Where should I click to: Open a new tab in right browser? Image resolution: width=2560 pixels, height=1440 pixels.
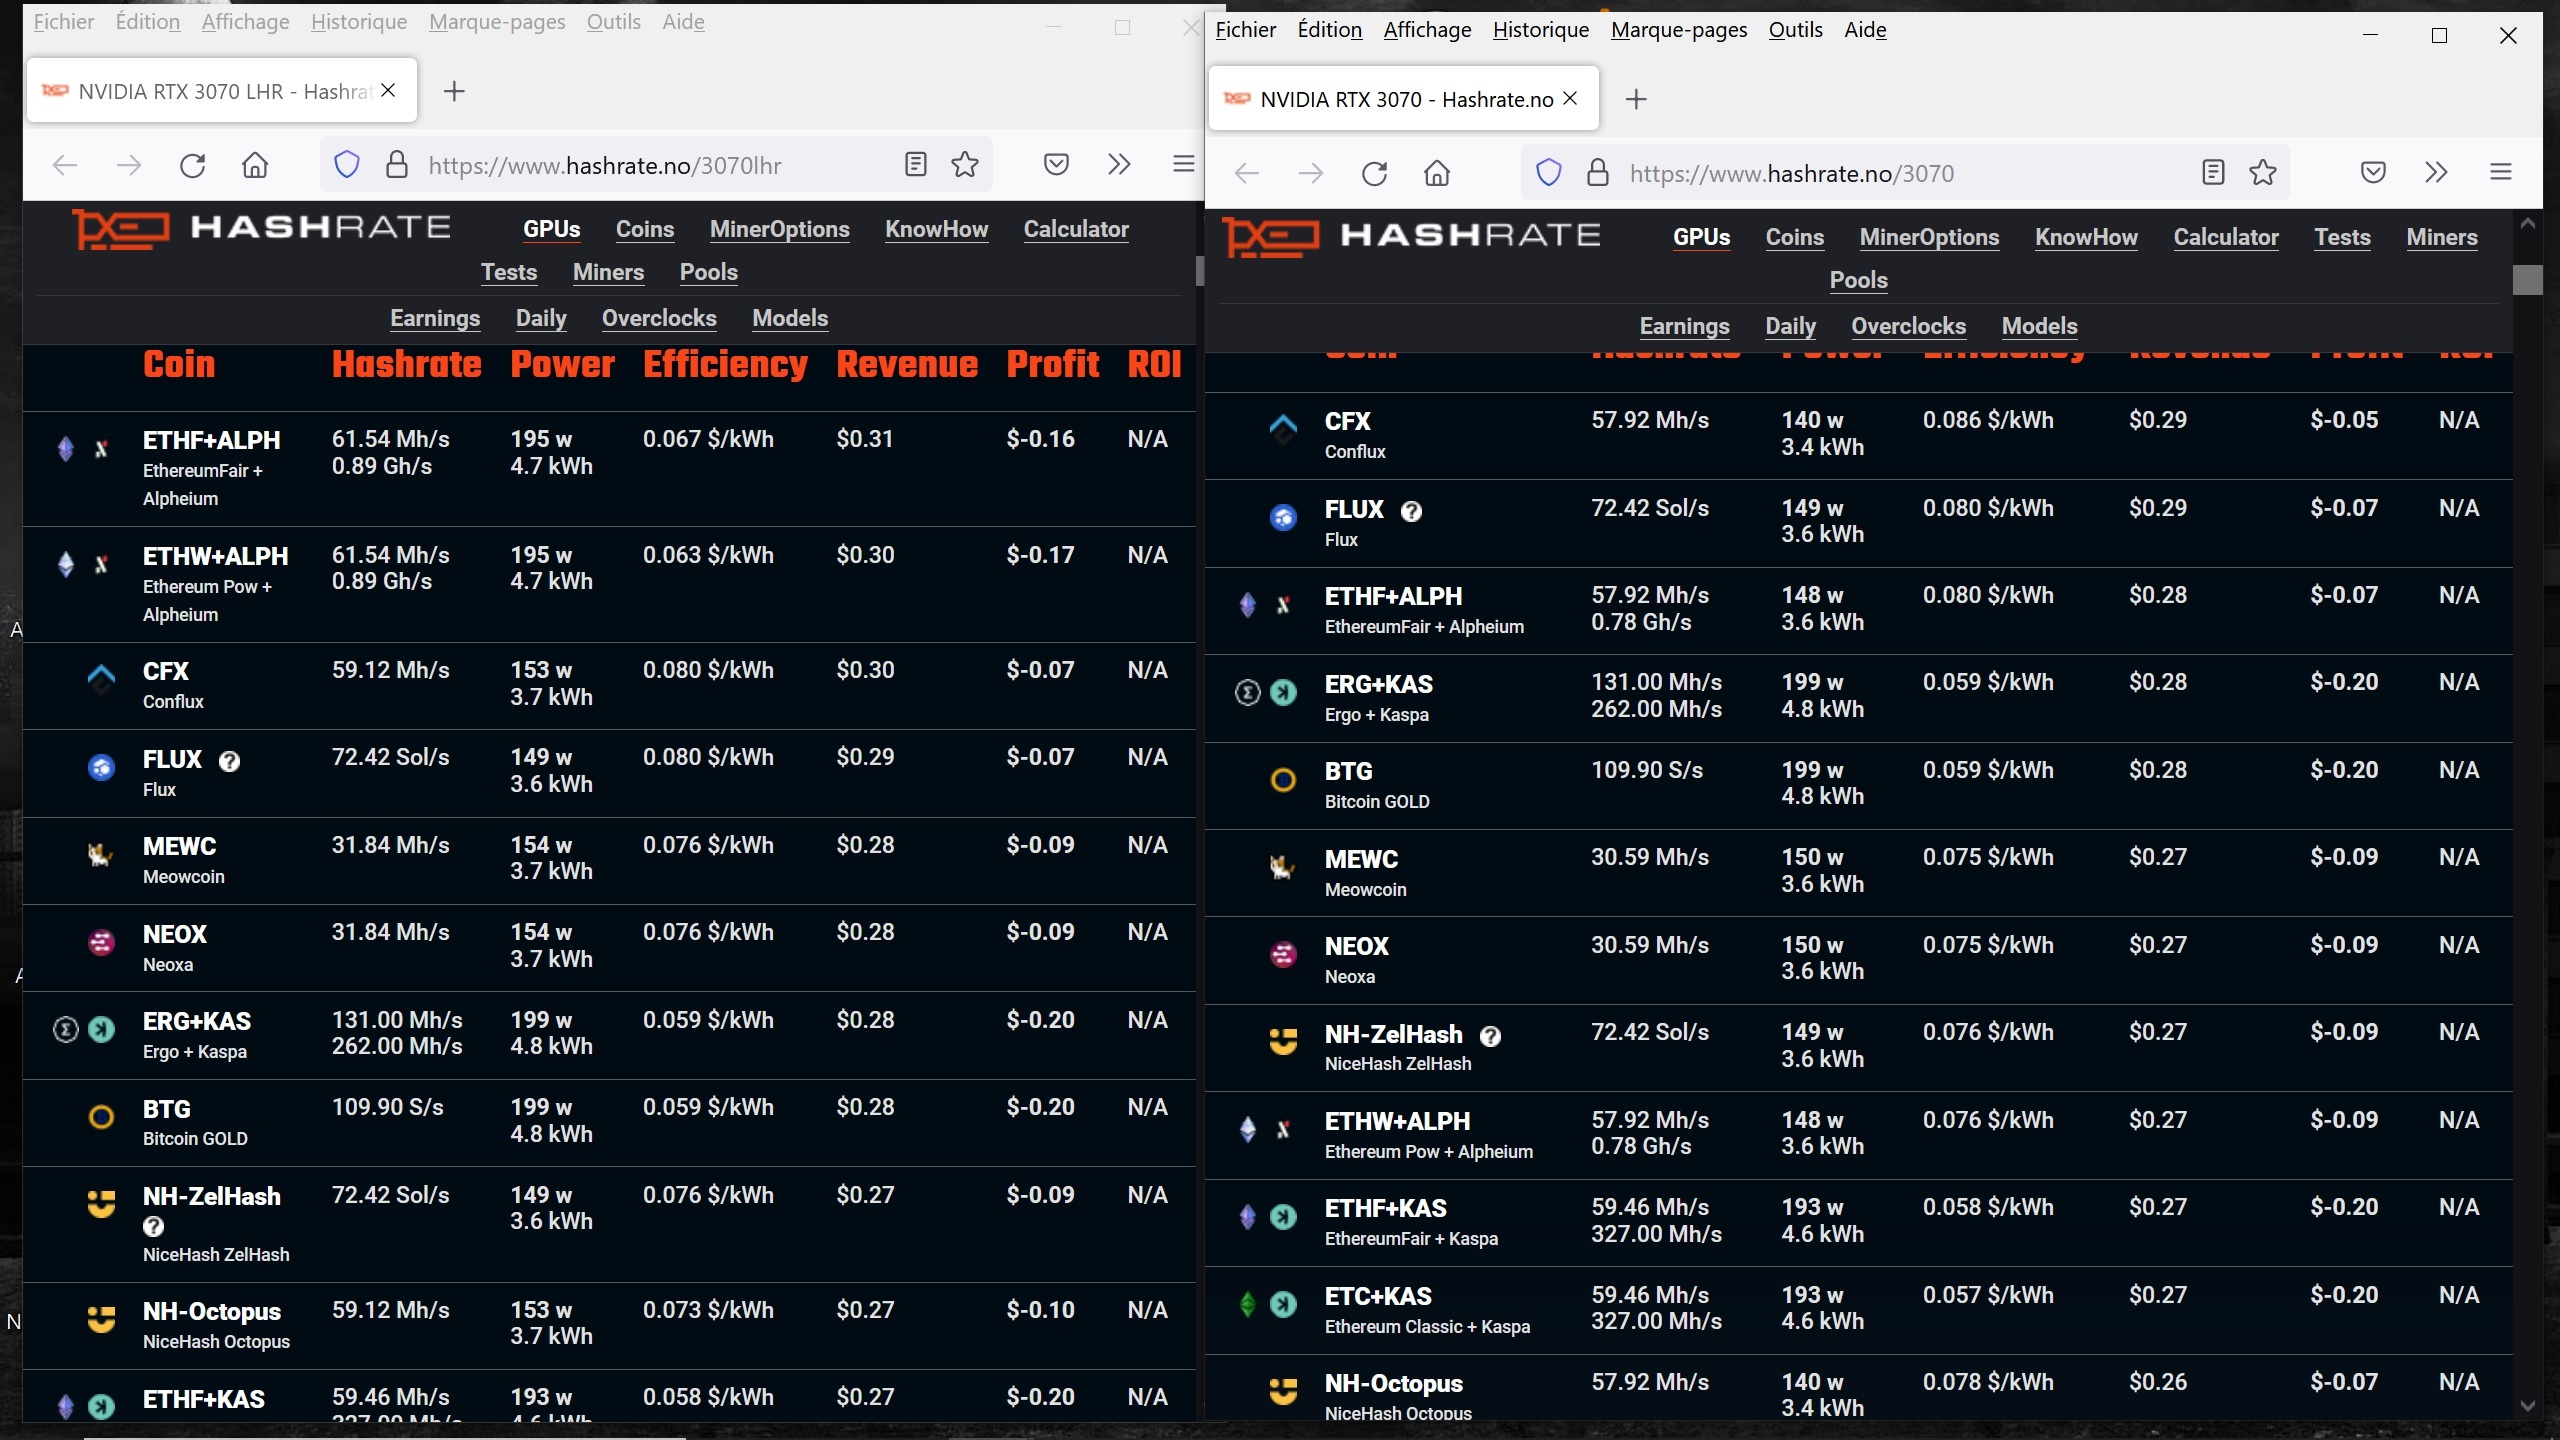(1635, 99)
